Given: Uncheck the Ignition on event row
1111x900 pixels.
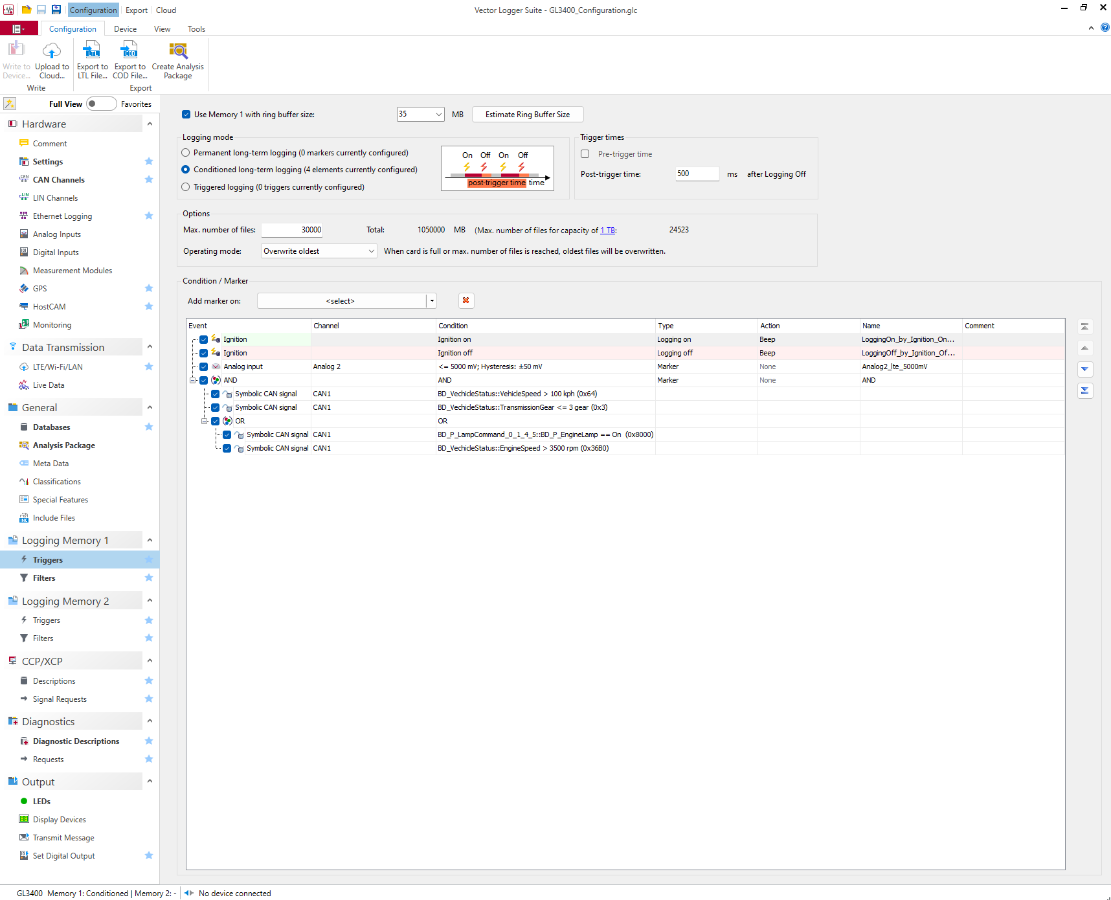Looking at the screenshot, I should [204, 339].
